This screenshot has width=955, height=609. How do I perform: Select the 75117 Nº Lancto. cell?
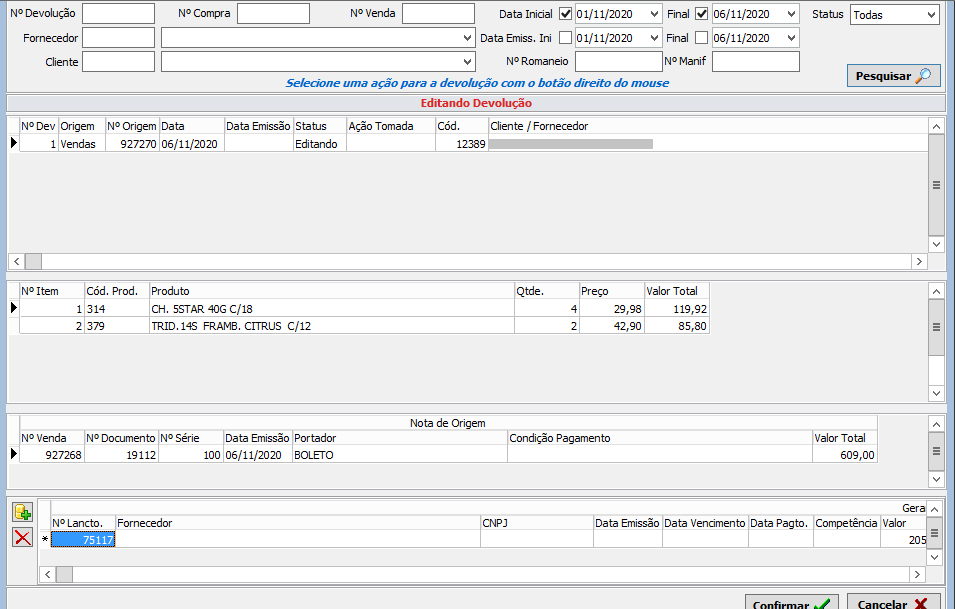pos(83,540)
